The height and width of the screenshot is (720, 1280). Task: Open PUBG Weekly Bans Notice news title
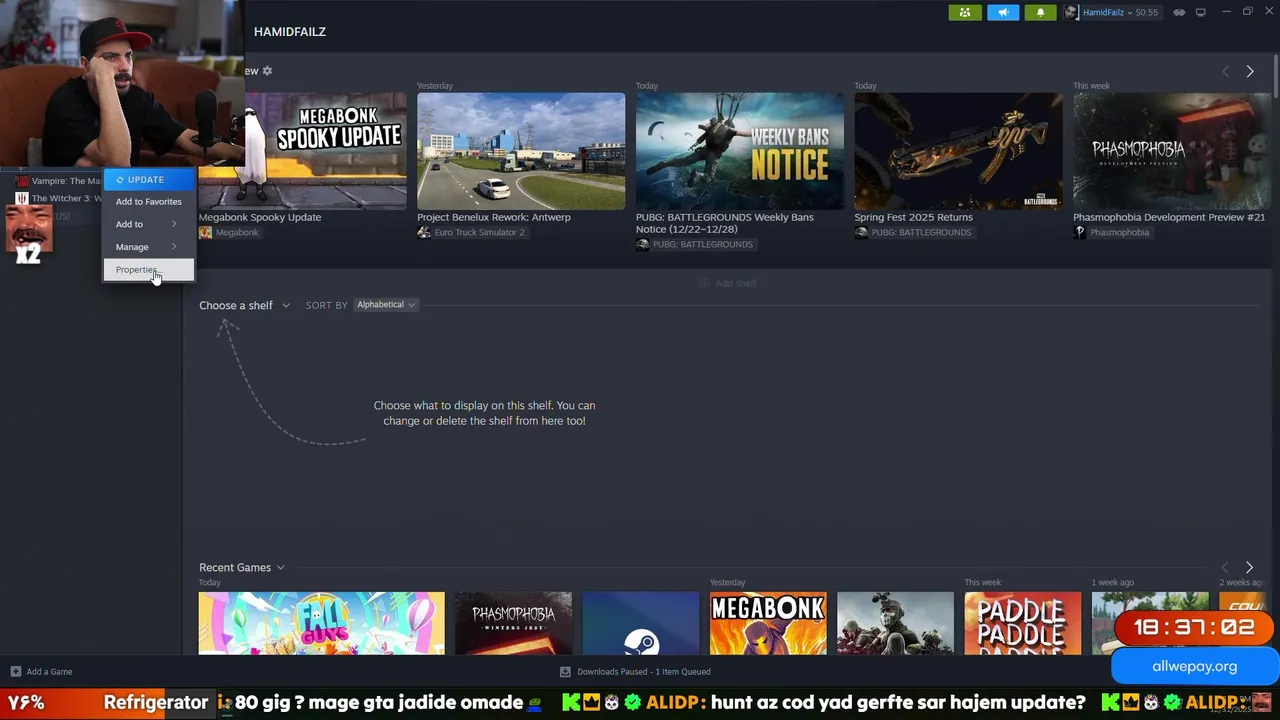click(725, 223)
